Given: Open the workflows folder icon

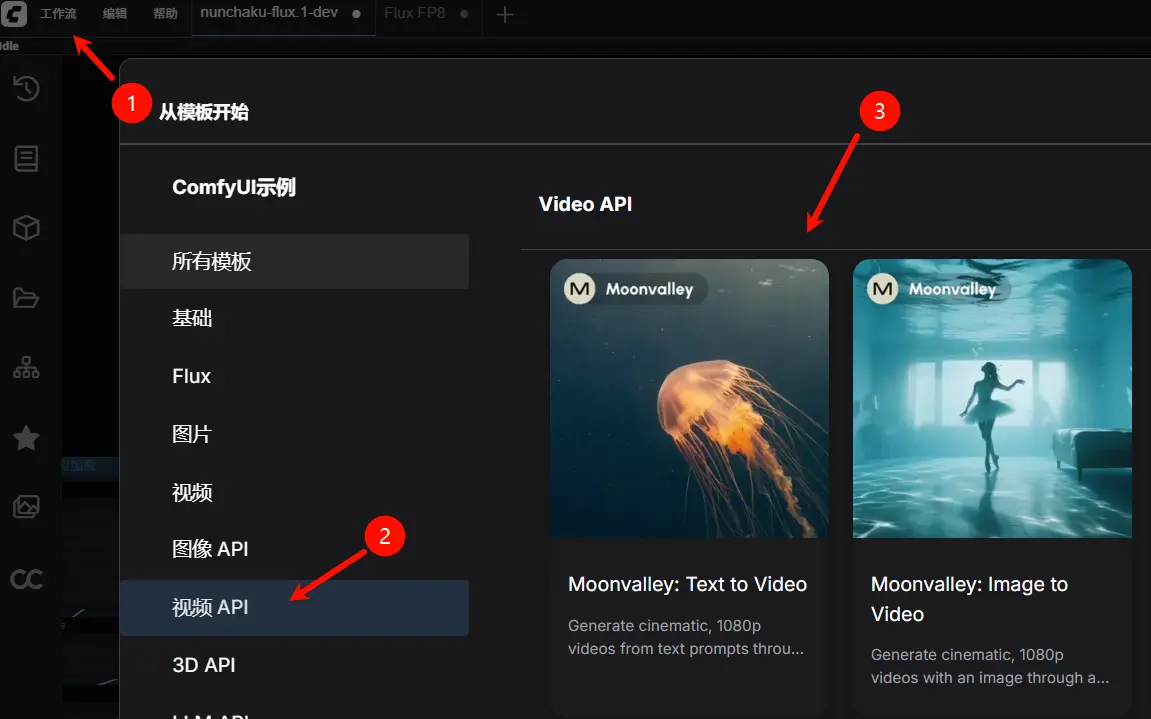Looking at the screenshot, I should (x=26, y=298).
